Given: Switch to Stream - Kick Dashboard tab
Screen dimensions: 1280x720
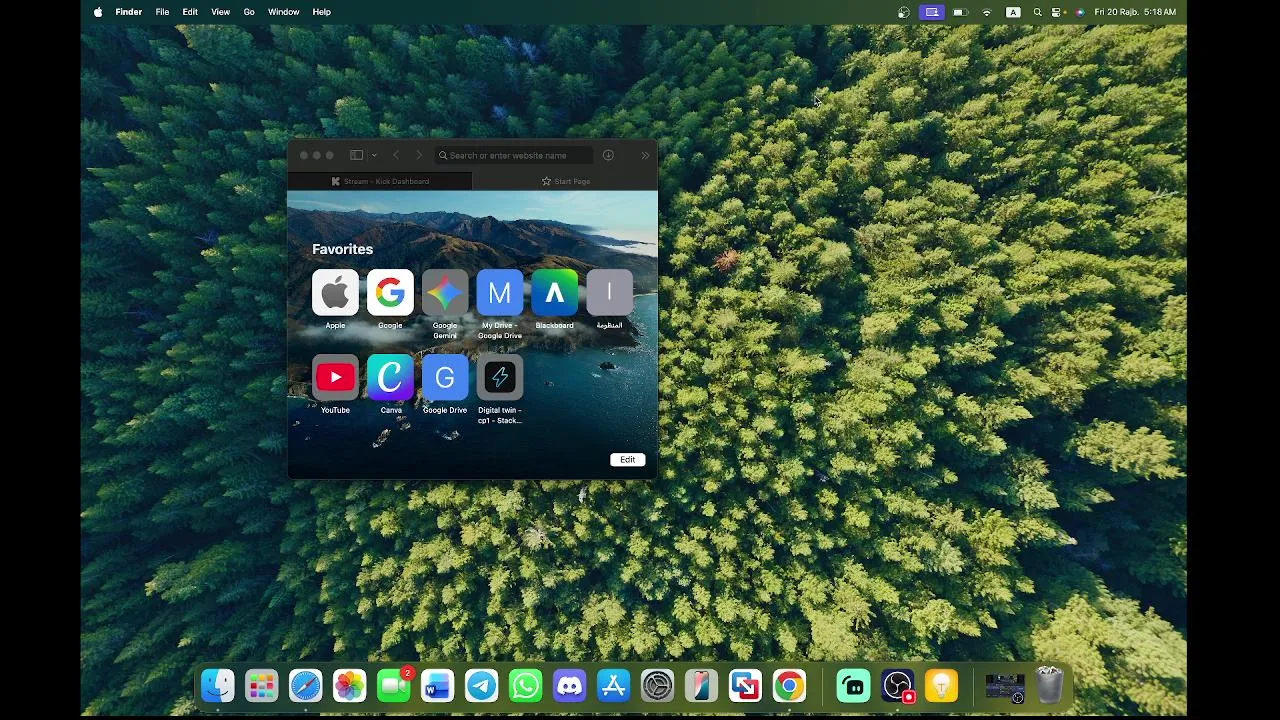Looking at the screenshot, I should [x=380, y=181].
